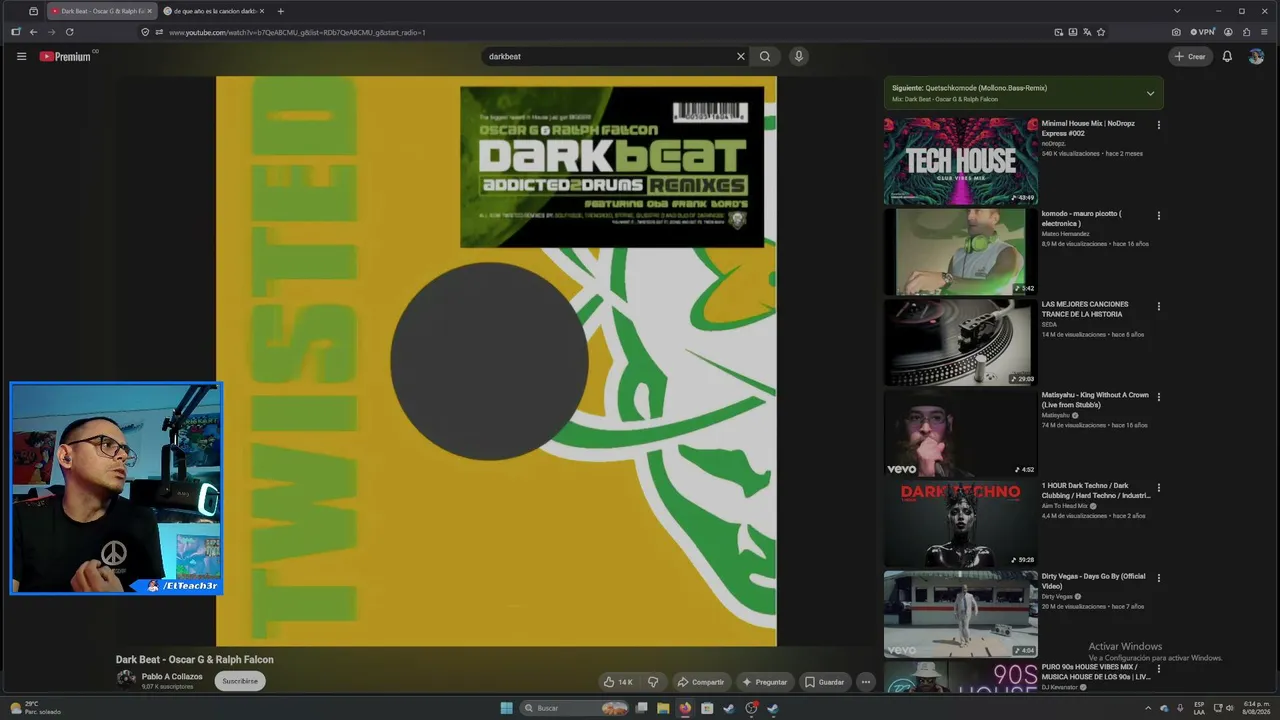1280x720 pixels.
Task: Save video with Guardar
Action: coord(825,682)
